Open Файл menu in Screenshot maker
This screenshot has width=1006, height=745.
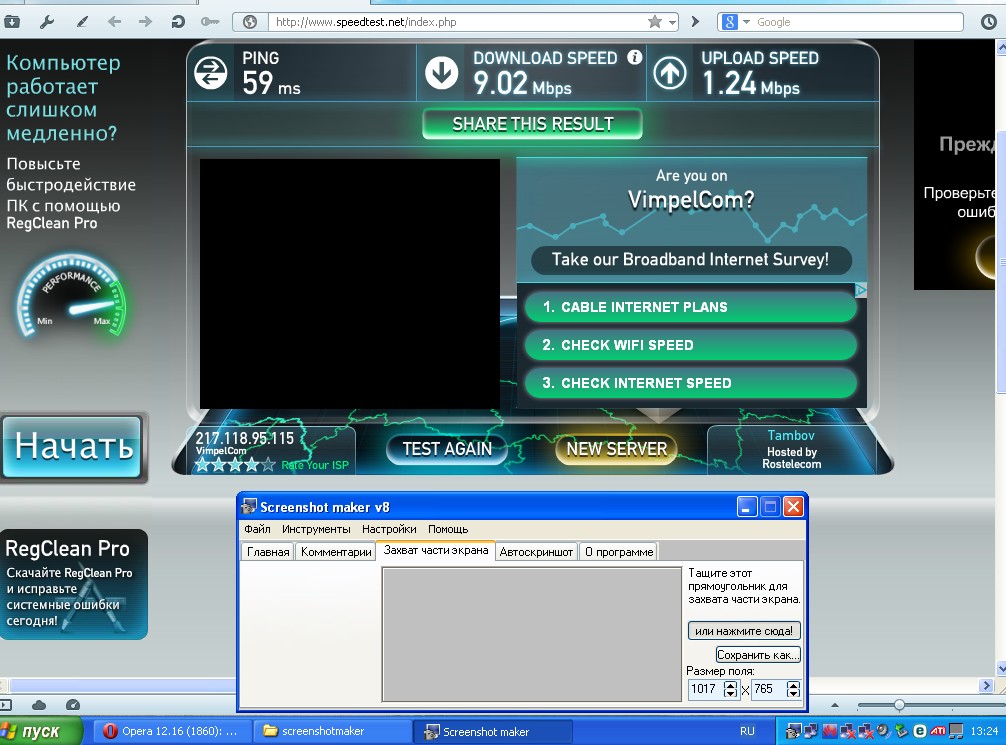pos(257,529)
